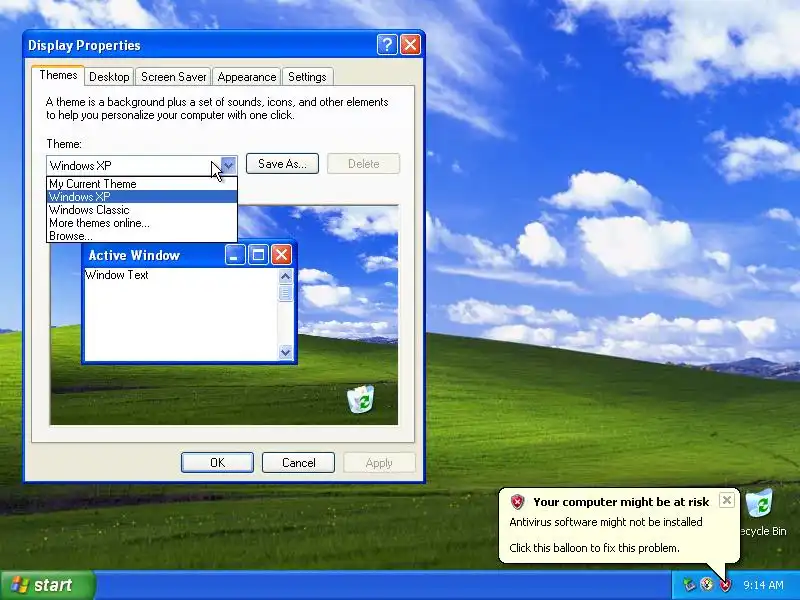This screenshot has height=600, width=800.
Task: Click the Your computer might be at risk balloon text
Action: pyautogui.click(x=621, y=502)
